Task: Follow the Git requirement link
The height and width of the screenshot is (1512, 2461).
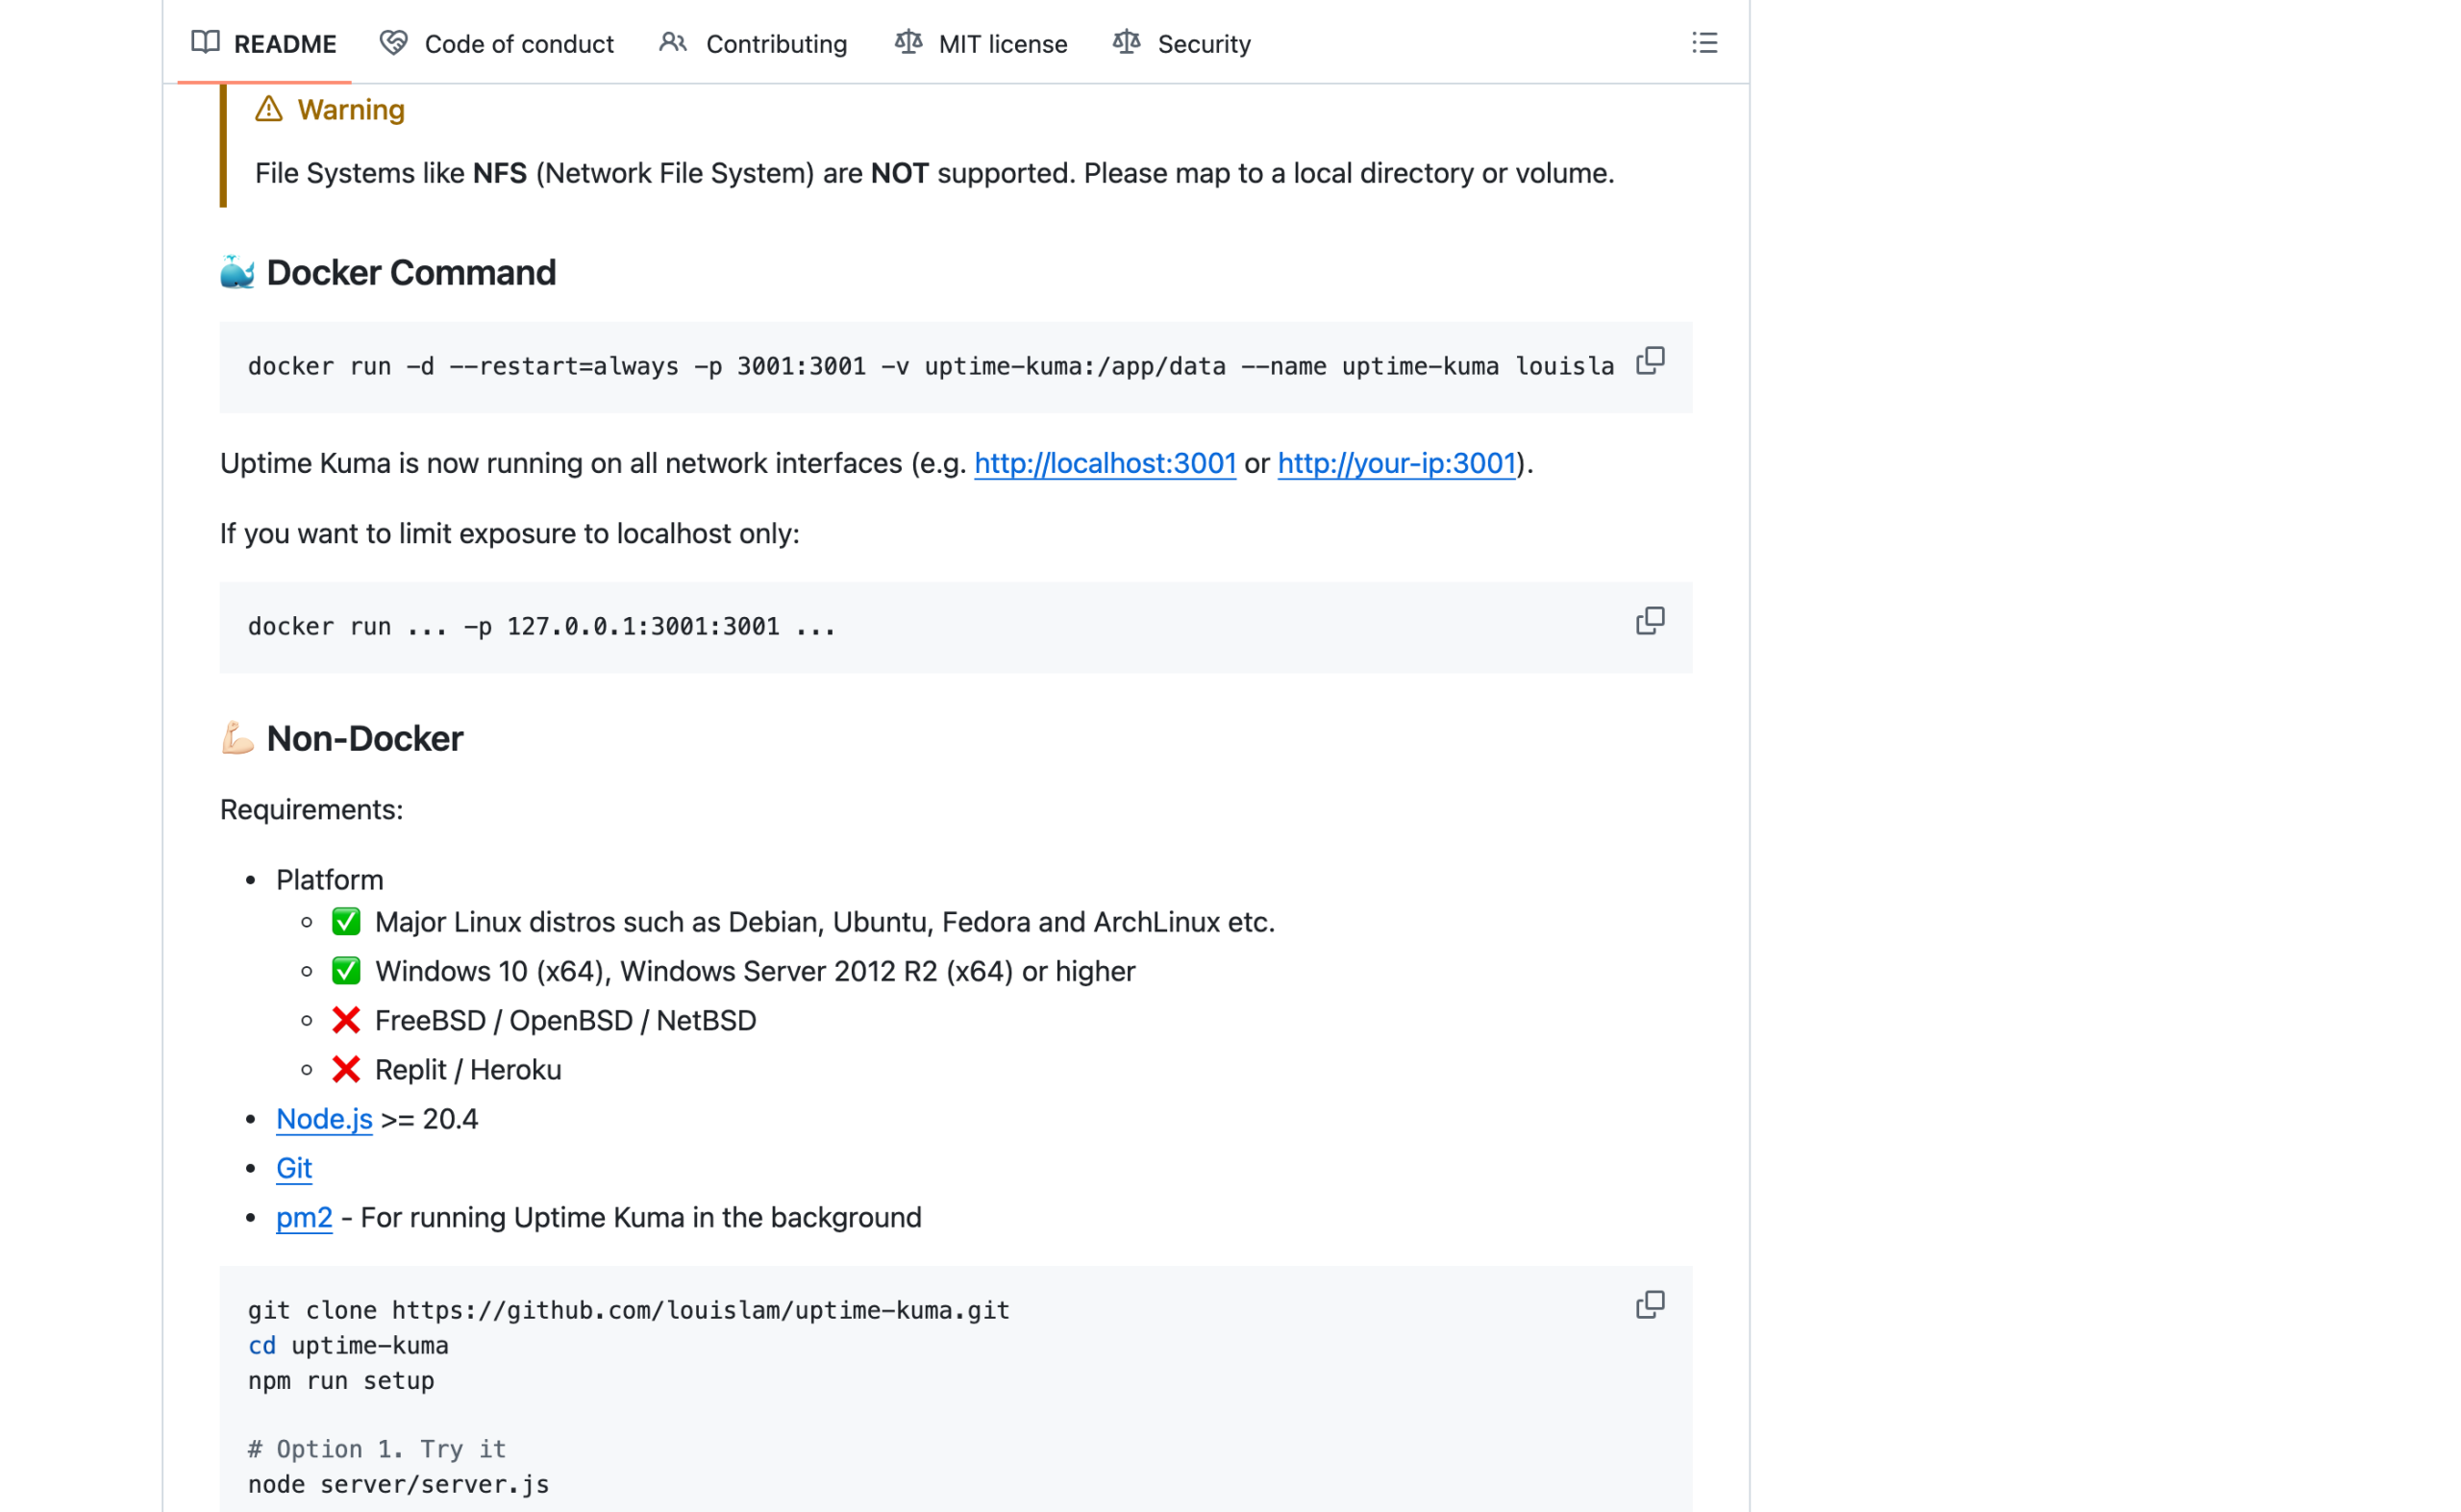Action: click(x=294, y=1168)
